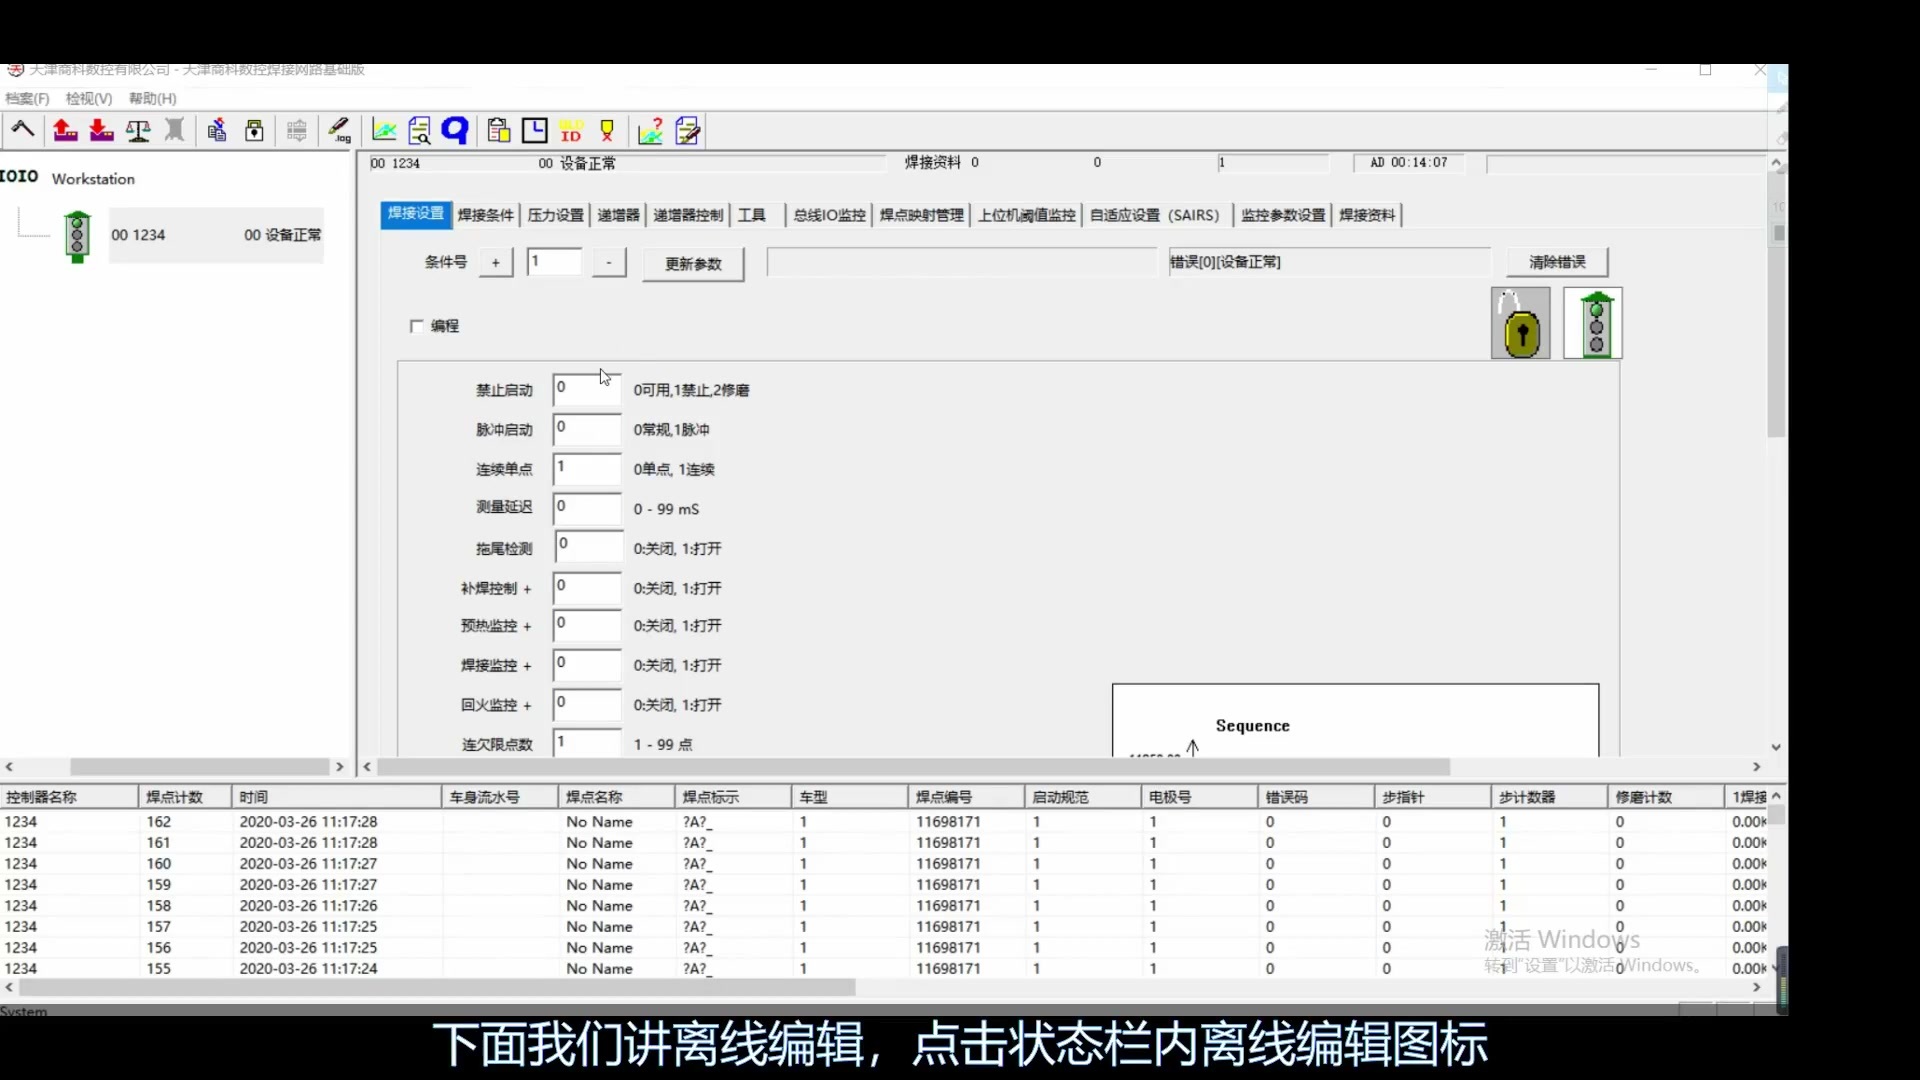
Task: Click the grayed-out grid rows toolbar icon
Action: tap(297, 130)
